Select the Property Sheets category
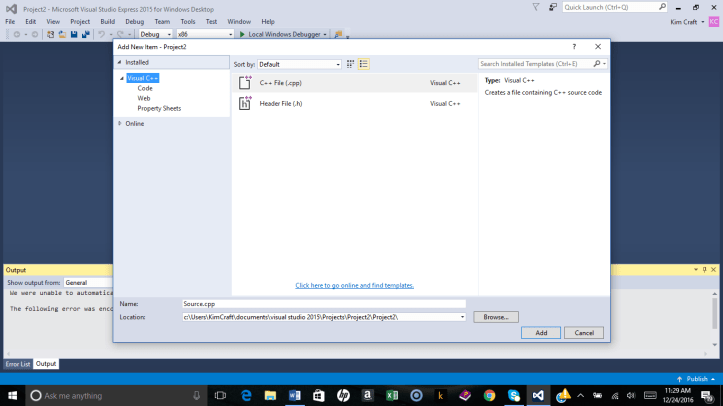 [x=159, y=108]
